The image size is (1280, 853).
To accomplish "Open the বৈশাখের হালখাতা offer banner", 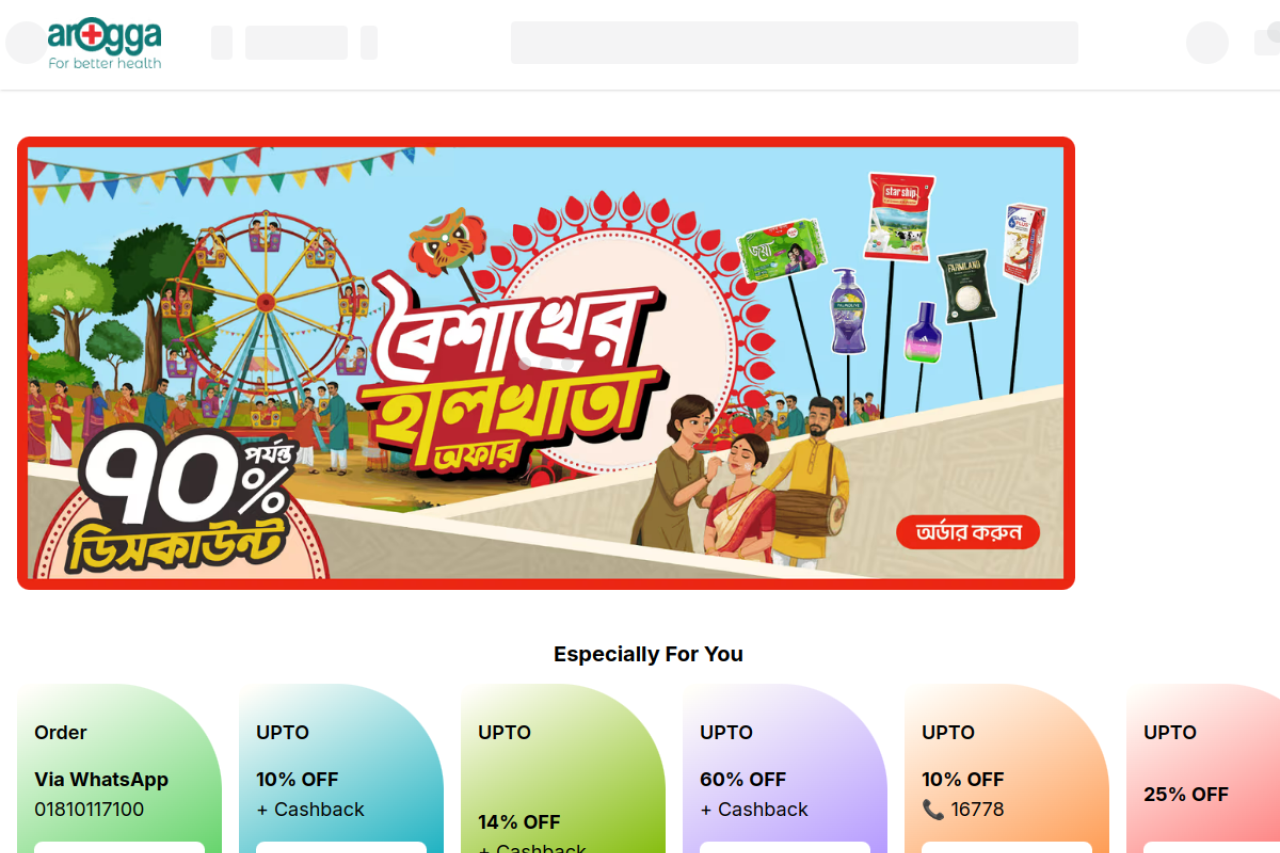I will [x=546, y=363].
